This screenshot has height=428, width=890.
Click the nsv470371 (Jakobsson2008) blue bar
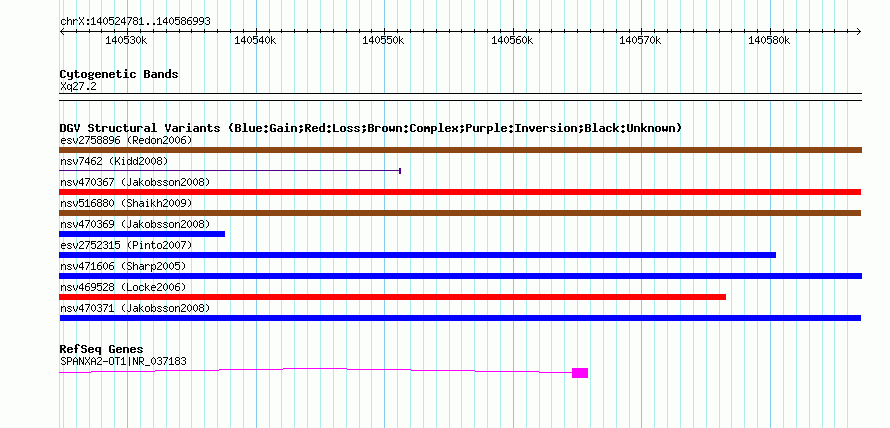[460, 318]
